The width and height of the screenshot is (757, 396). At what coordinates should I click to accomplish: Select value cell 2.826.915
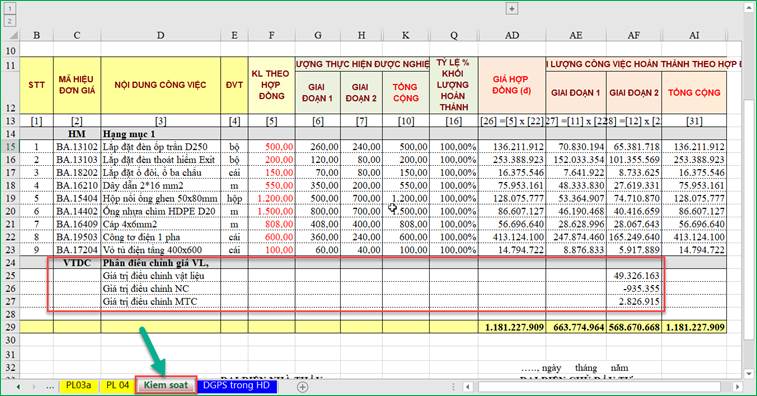(x=634, y=301)
